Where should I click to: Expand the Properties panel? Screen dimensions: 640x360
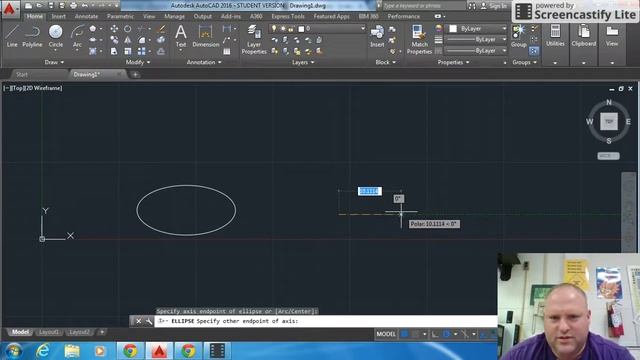(x=453, y=62)
